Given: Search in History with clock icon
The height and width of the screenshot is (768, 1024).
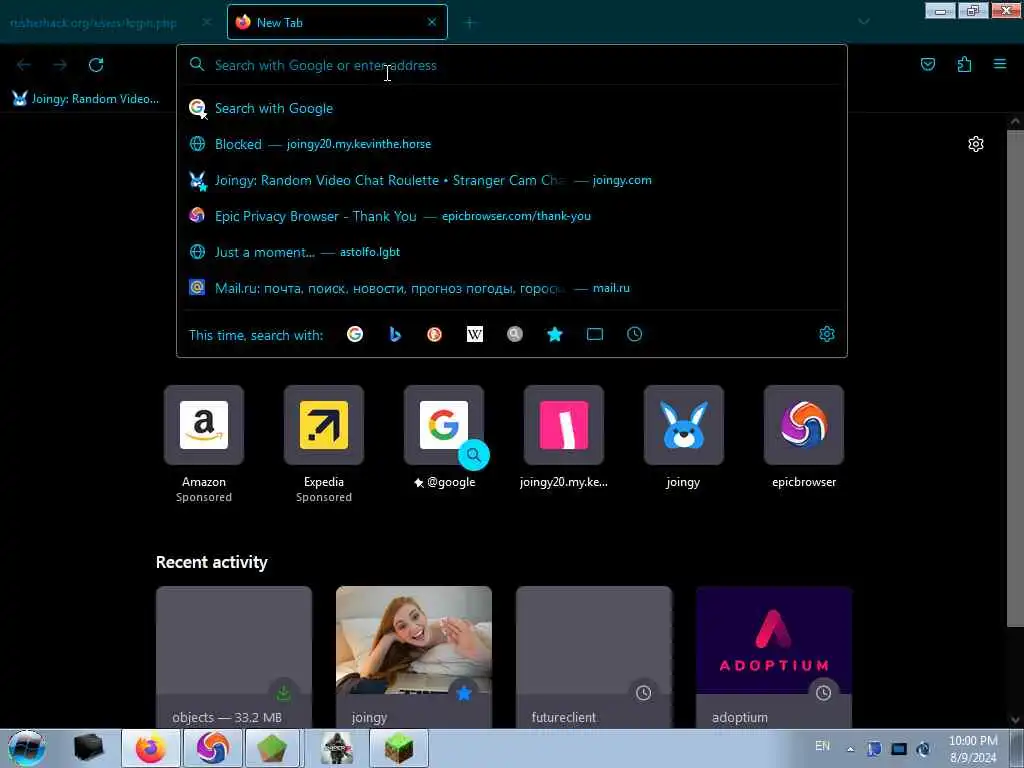Looking at the screenshot, I should (x=634, y=334).
